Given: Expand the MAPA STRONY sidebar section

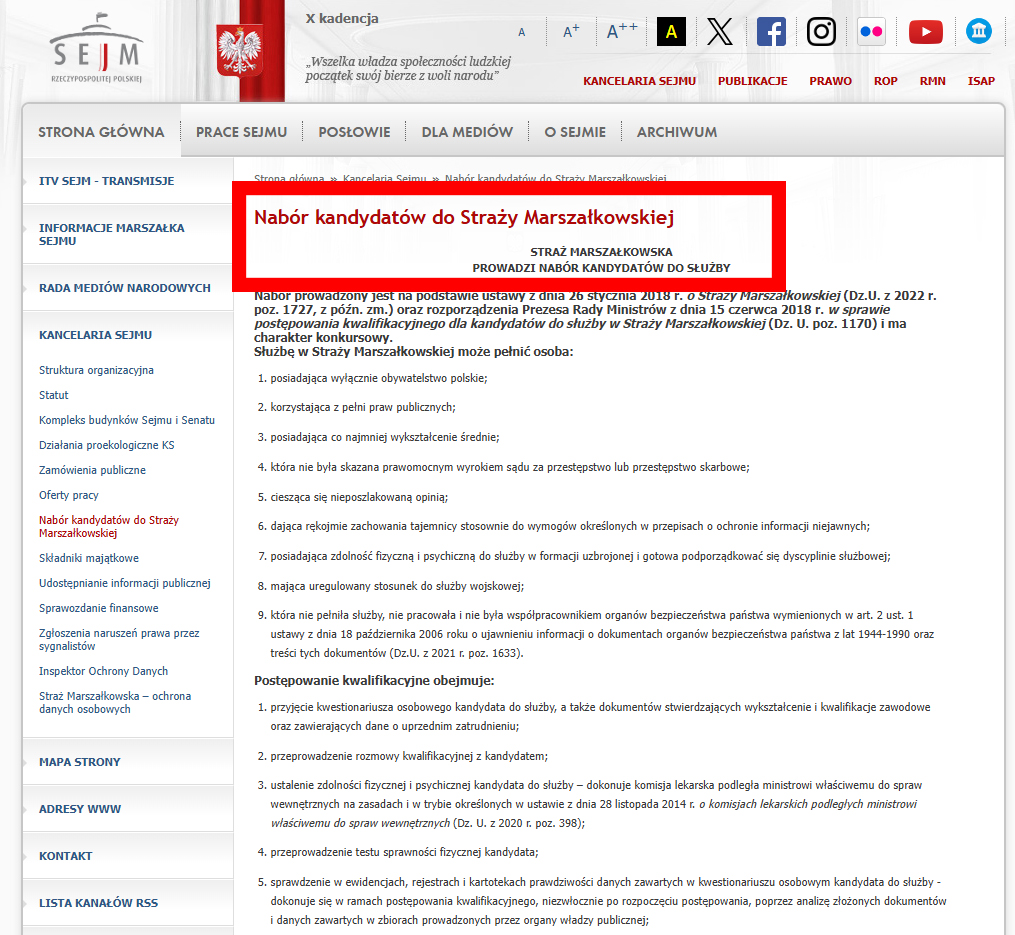Looking at the screenshot, I should coord(79,761).
